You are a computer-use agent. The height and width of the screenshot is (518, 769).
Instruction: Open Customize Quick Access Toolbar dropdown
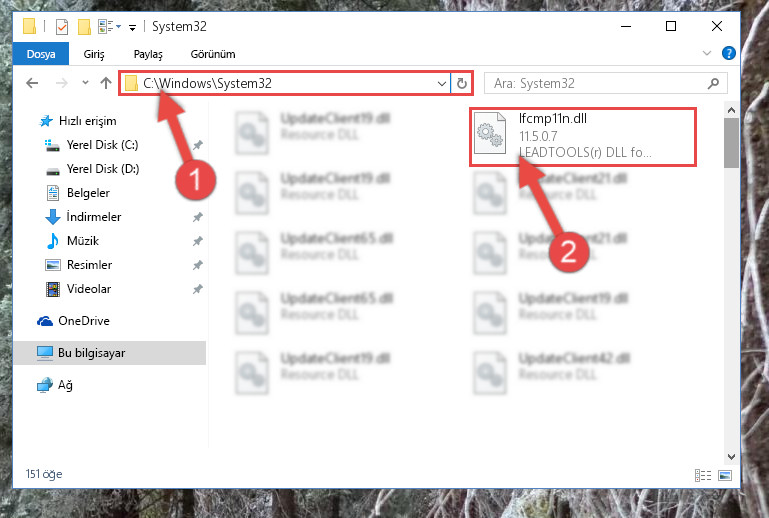tap(132, 27)
